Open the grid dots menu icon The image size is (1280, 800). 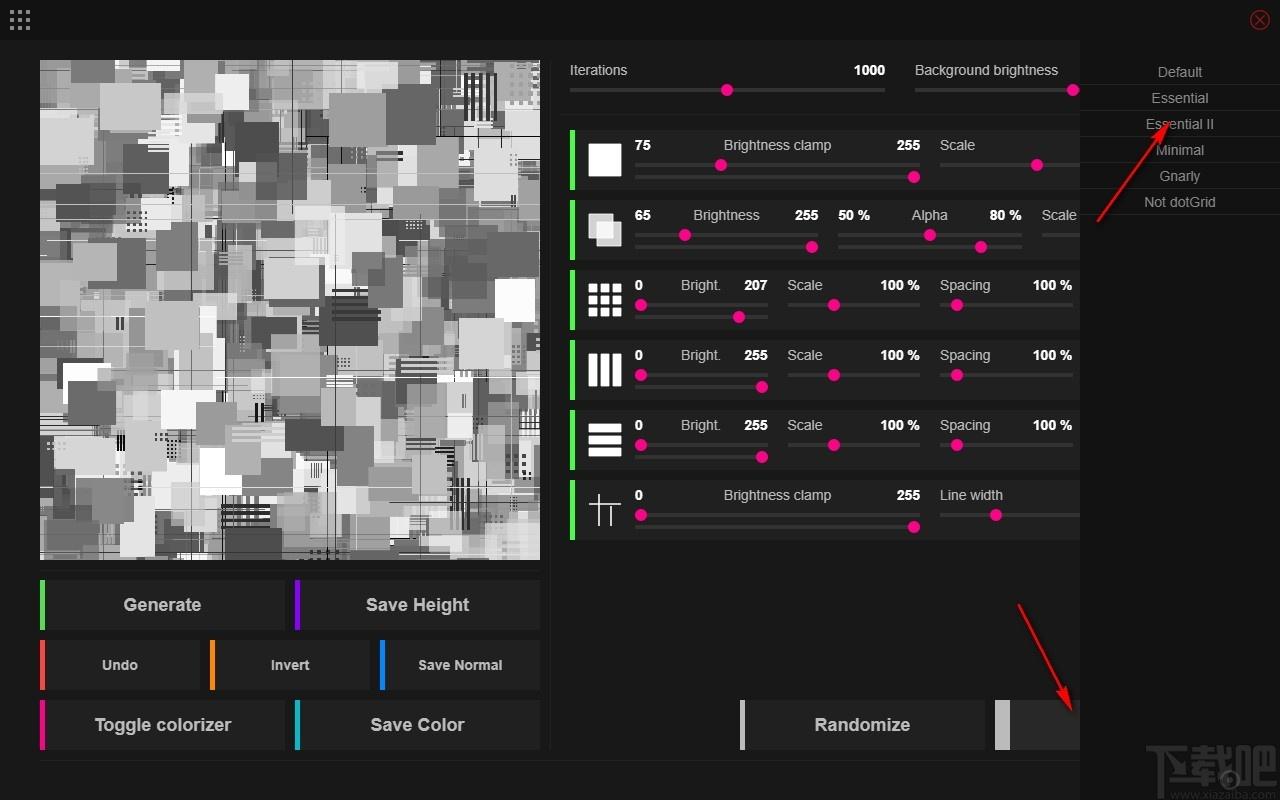coord(19,19)
